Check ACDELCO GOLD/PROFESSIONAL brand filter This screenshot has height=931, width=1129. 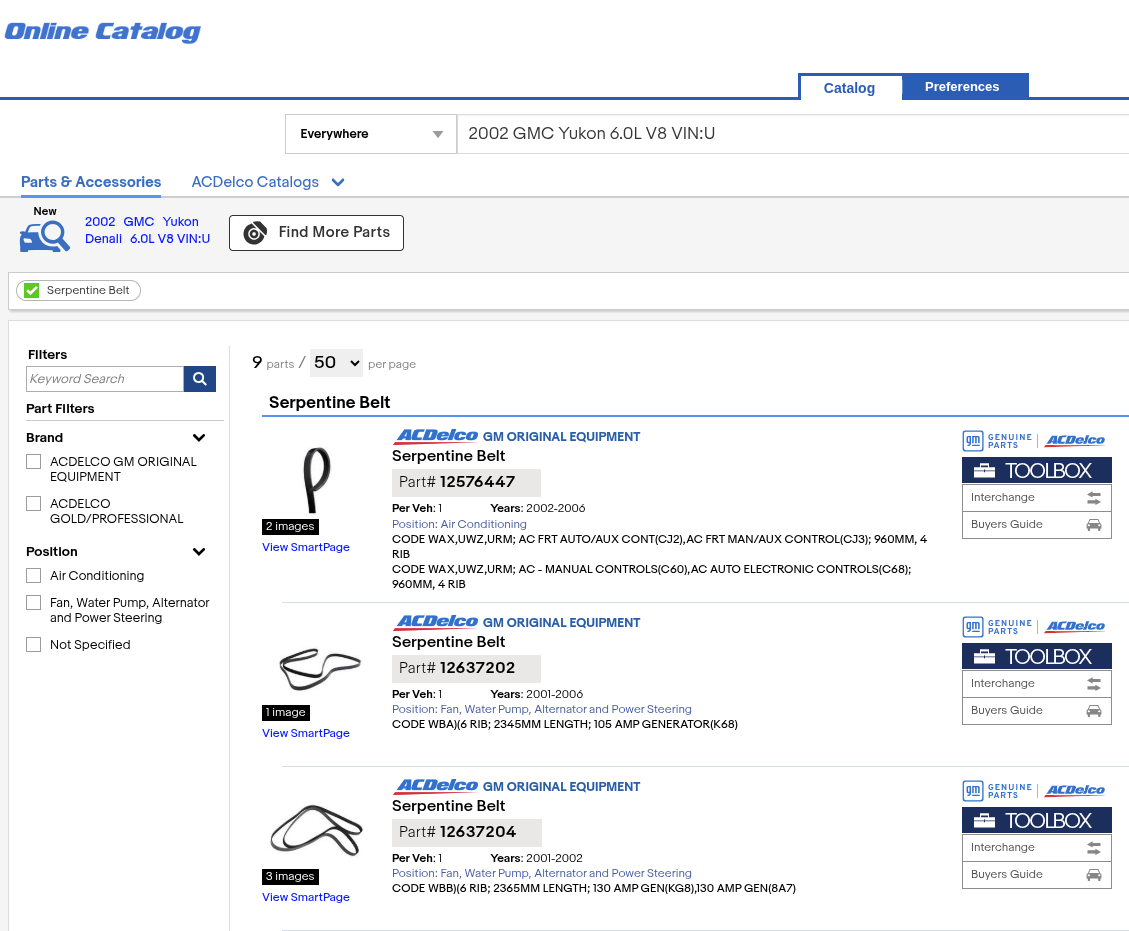click(x=33, y=503)
